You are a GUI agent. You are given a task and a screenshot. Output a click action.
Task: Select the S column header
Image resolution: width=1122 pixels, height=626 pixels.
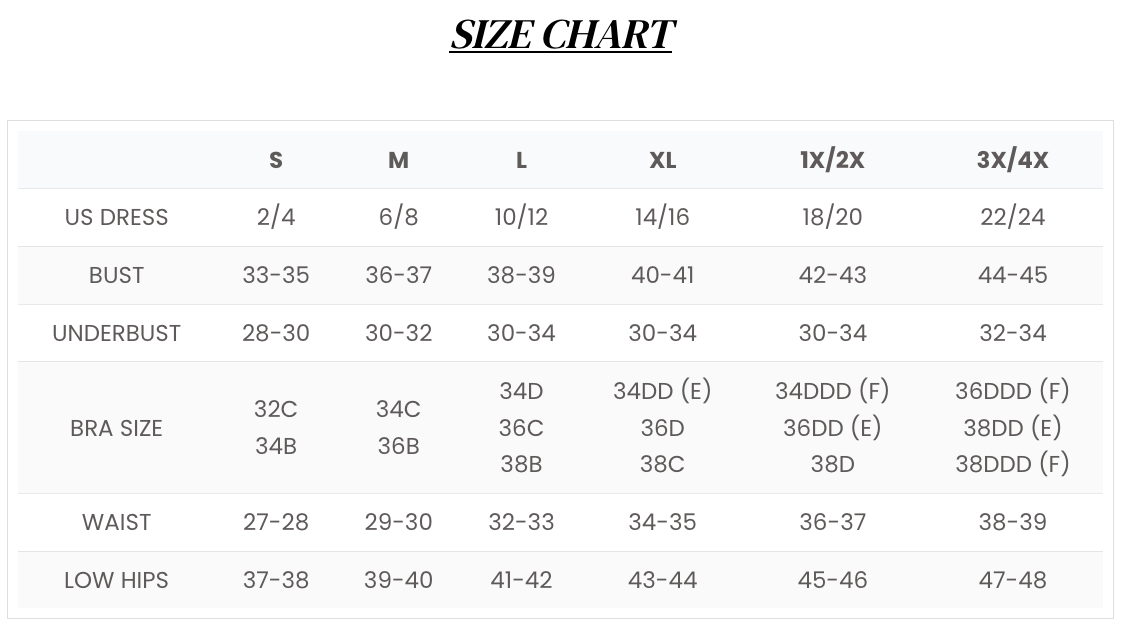[x=276, y=160]
